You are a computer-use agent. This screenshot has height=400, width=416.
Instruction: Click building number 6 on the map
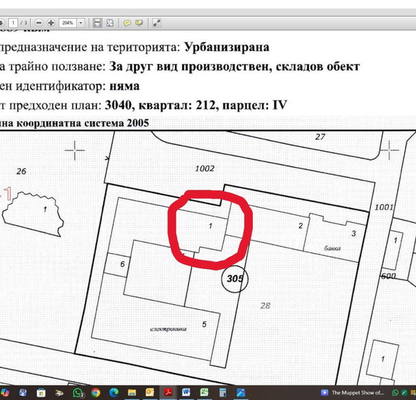coord(122,264)
